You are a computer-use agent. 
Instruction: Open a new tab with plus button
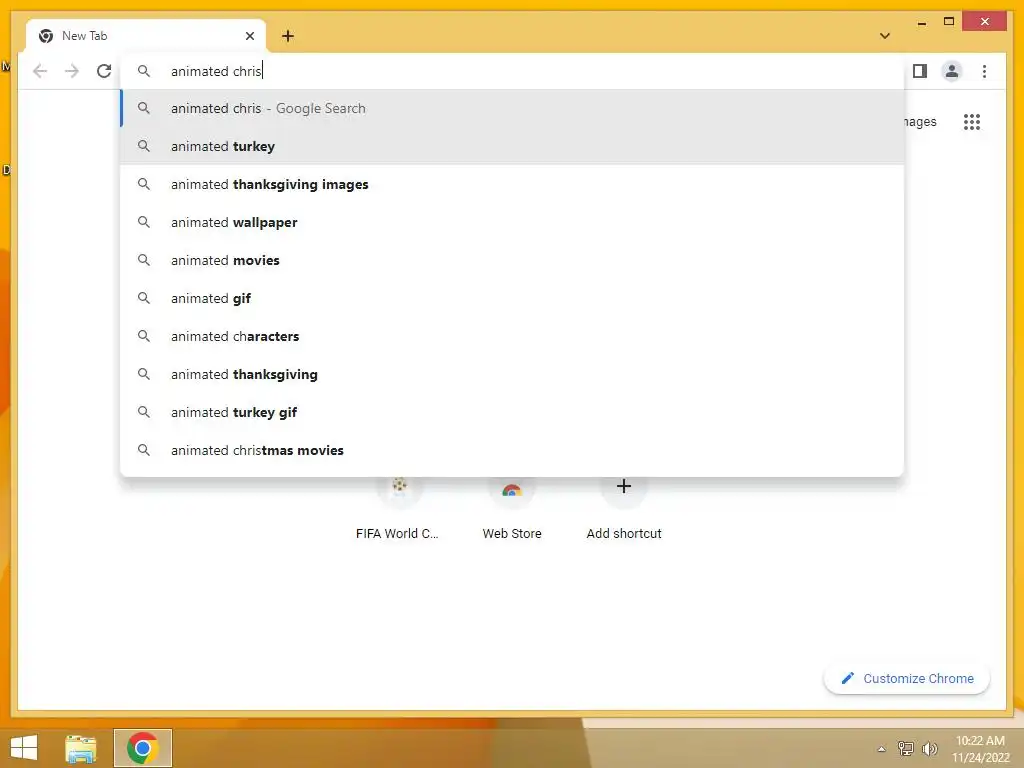[287, 36]
